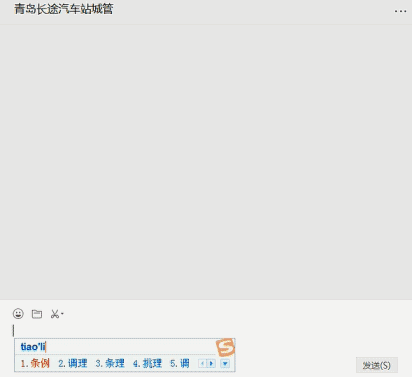Expand the screenshot tool dropdown arrow
Screen dimensions: 412x377
pyautogui.click(x=62, y=314)
